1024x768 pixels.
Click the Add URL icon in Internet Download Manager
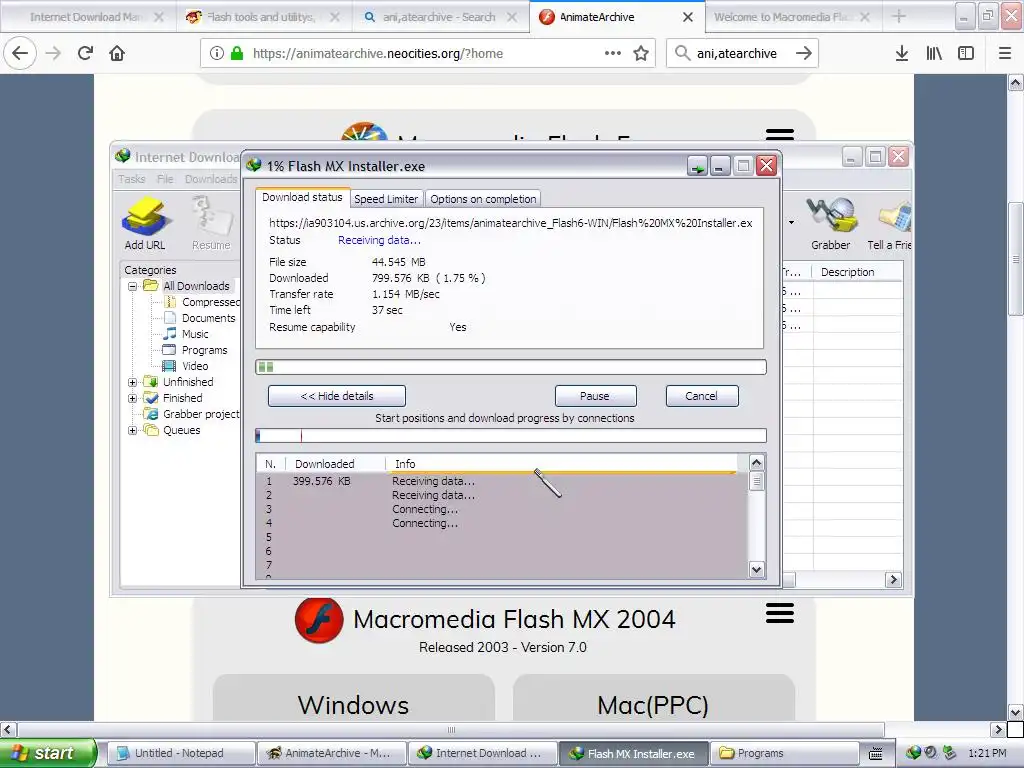pos(145,223)
